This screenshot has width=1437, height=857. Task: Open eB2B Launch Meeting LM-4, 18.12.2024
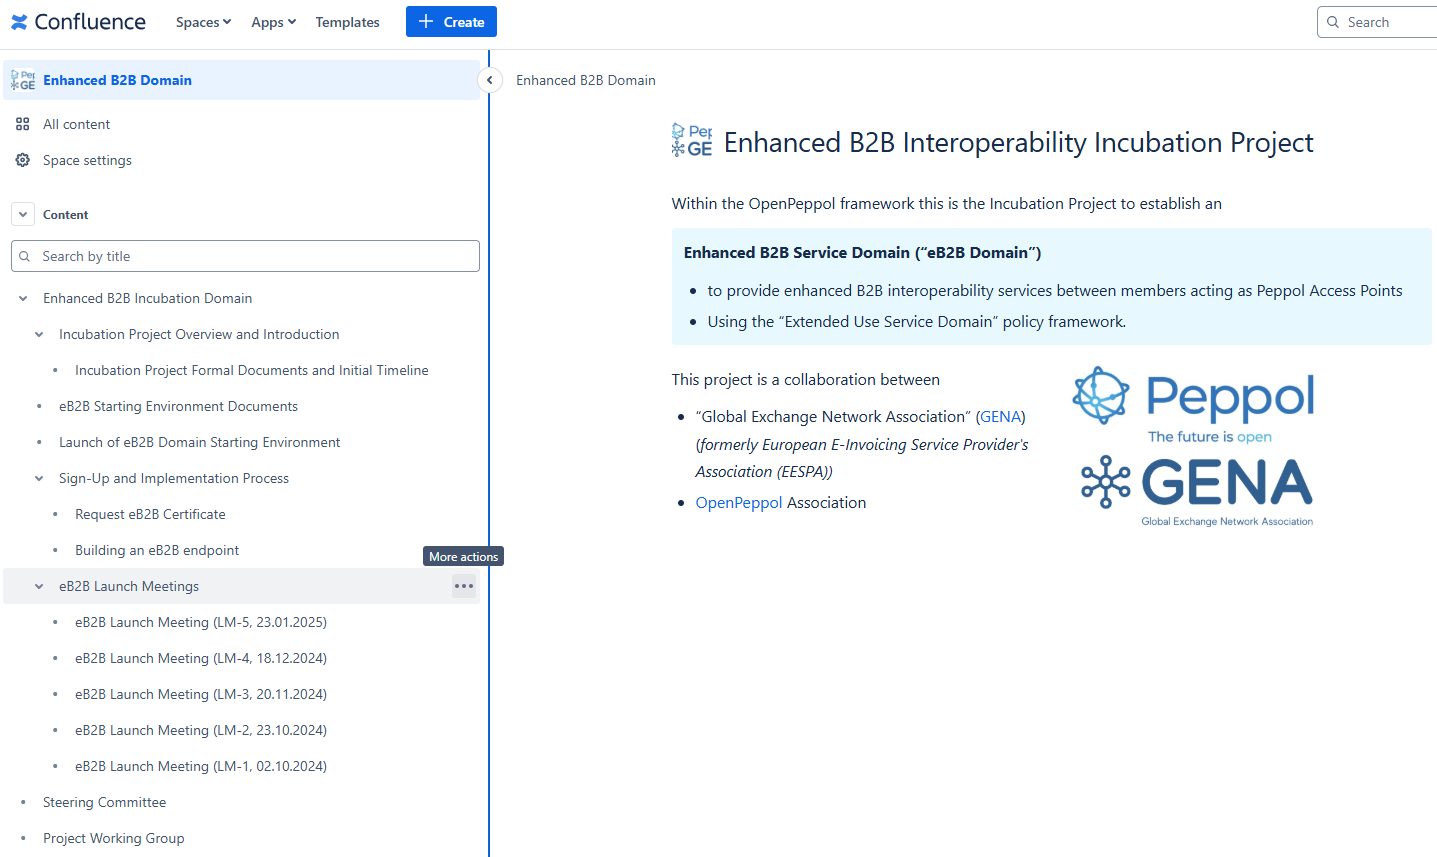[x=201, y=658]
